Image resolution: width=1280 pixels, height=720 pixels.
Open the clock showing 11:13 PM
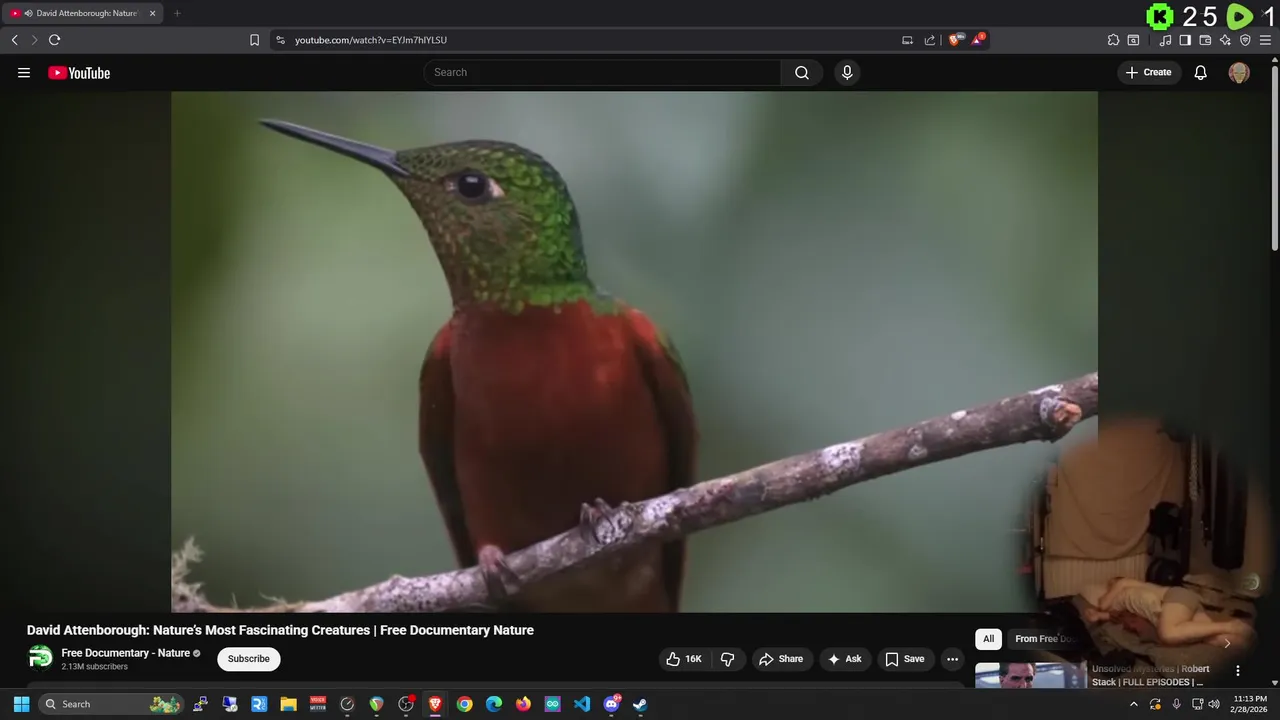point(1250,704)
